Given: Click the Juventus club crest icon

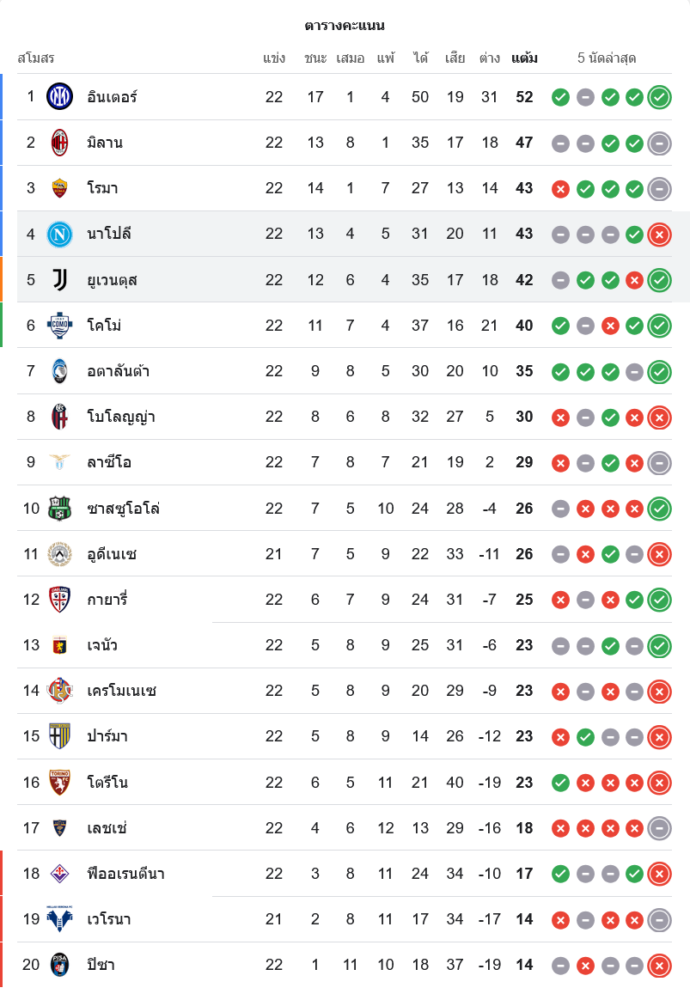Looking at the screenshot, I should 60,280.
